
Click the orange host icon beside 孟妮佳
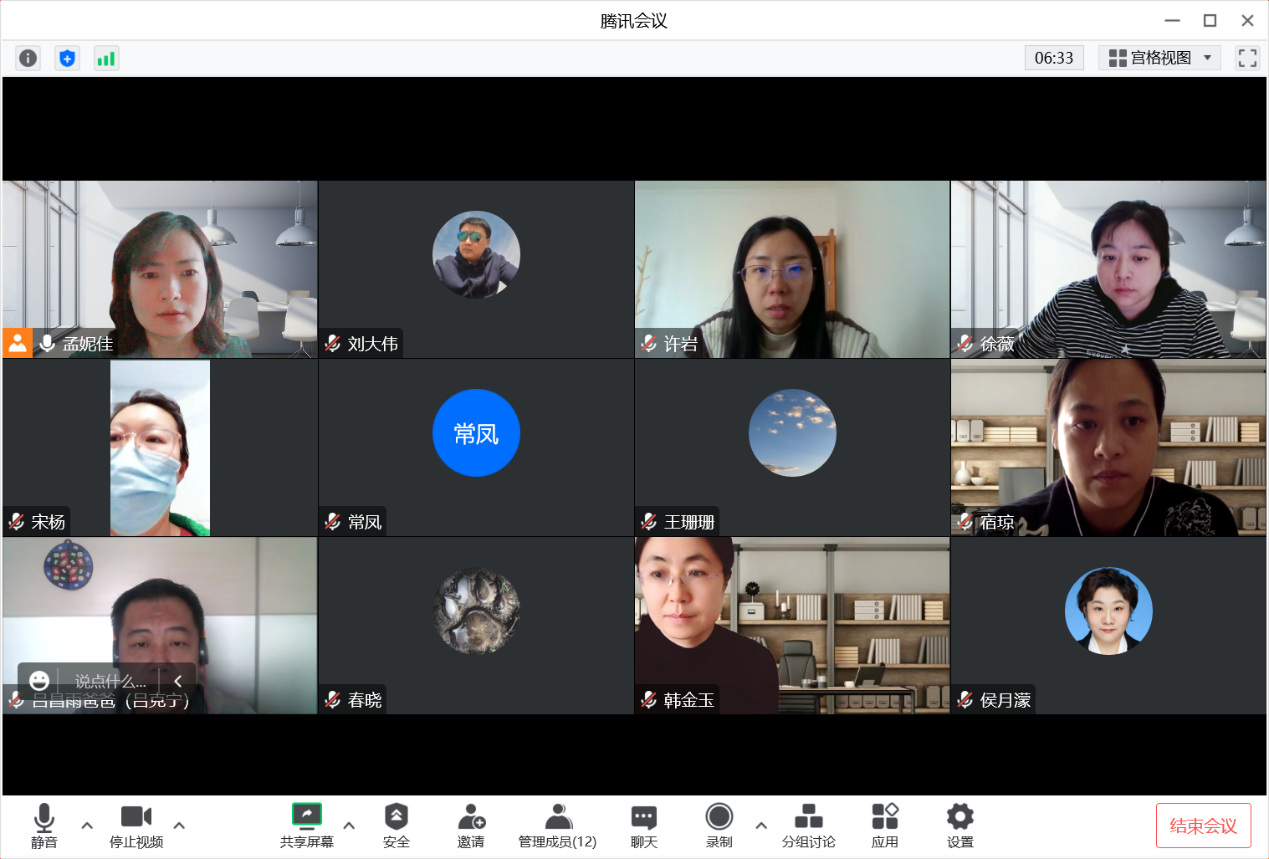(x=17, y=343)
